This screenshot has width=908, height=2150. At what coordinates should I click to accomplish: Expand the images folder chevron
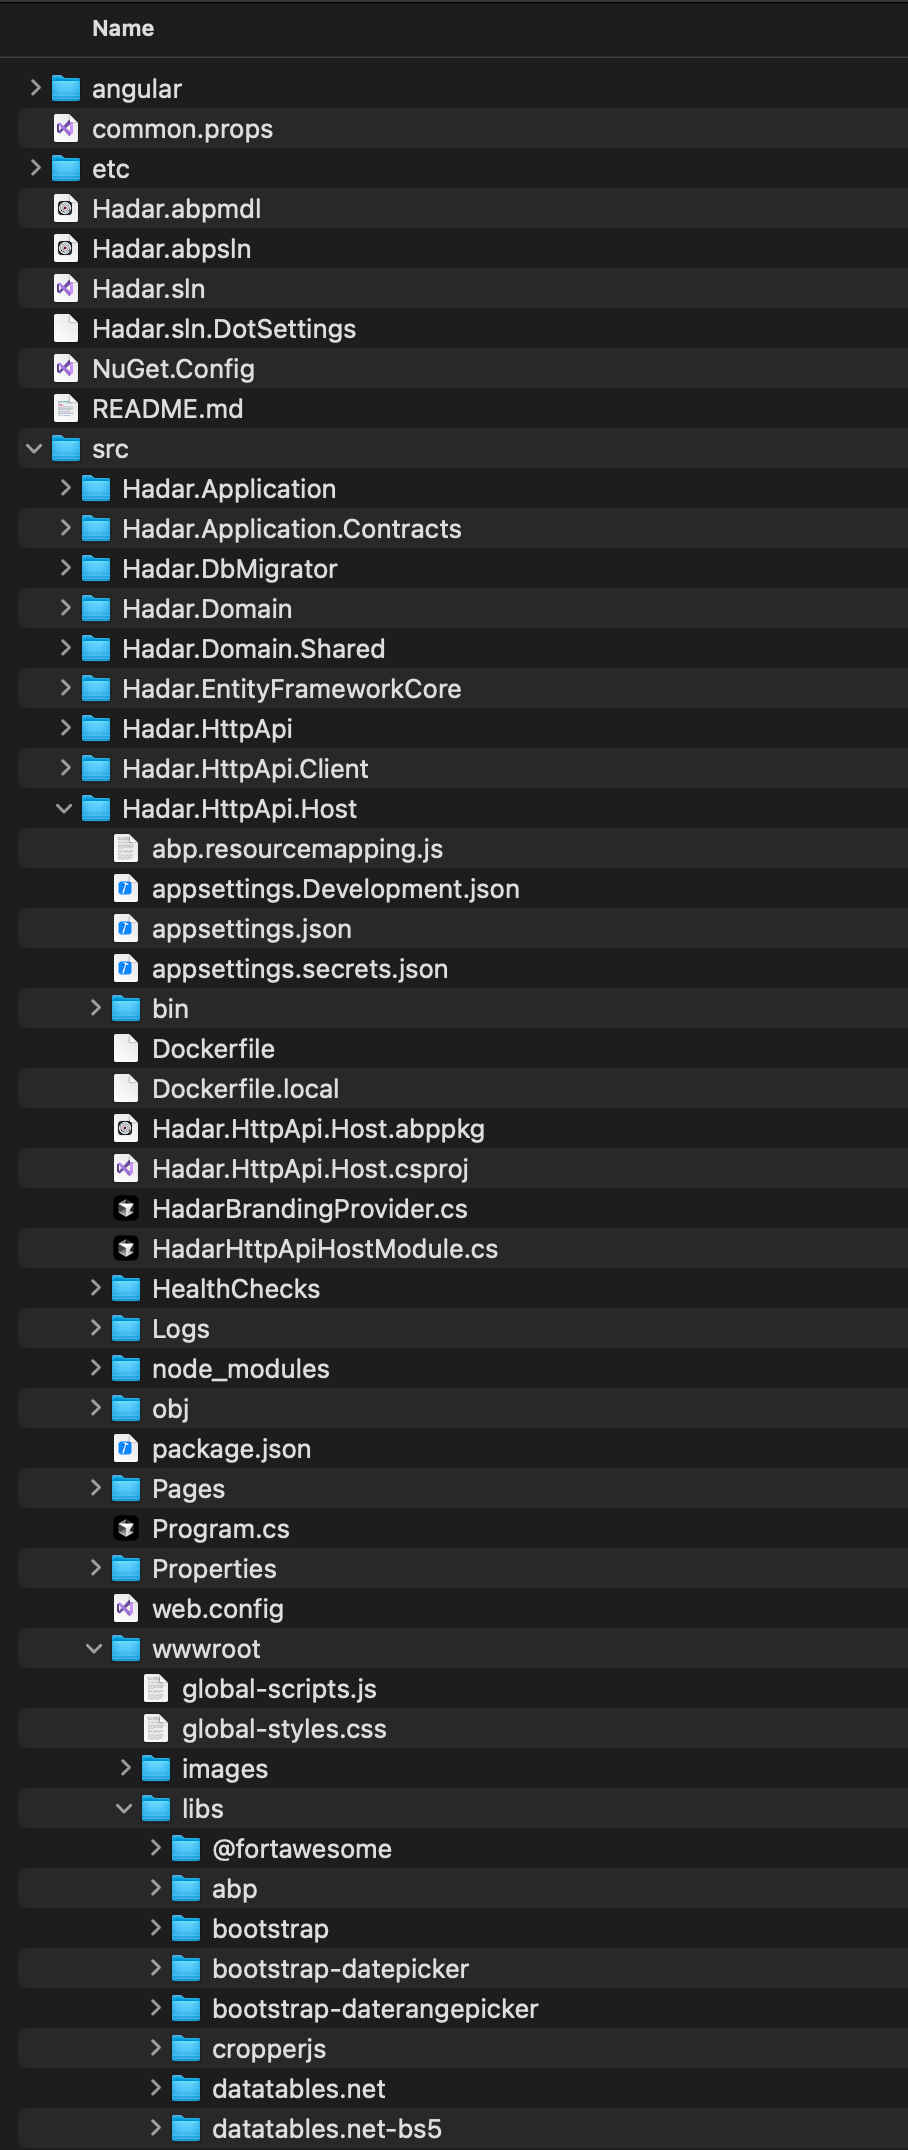pos(125,1768)
